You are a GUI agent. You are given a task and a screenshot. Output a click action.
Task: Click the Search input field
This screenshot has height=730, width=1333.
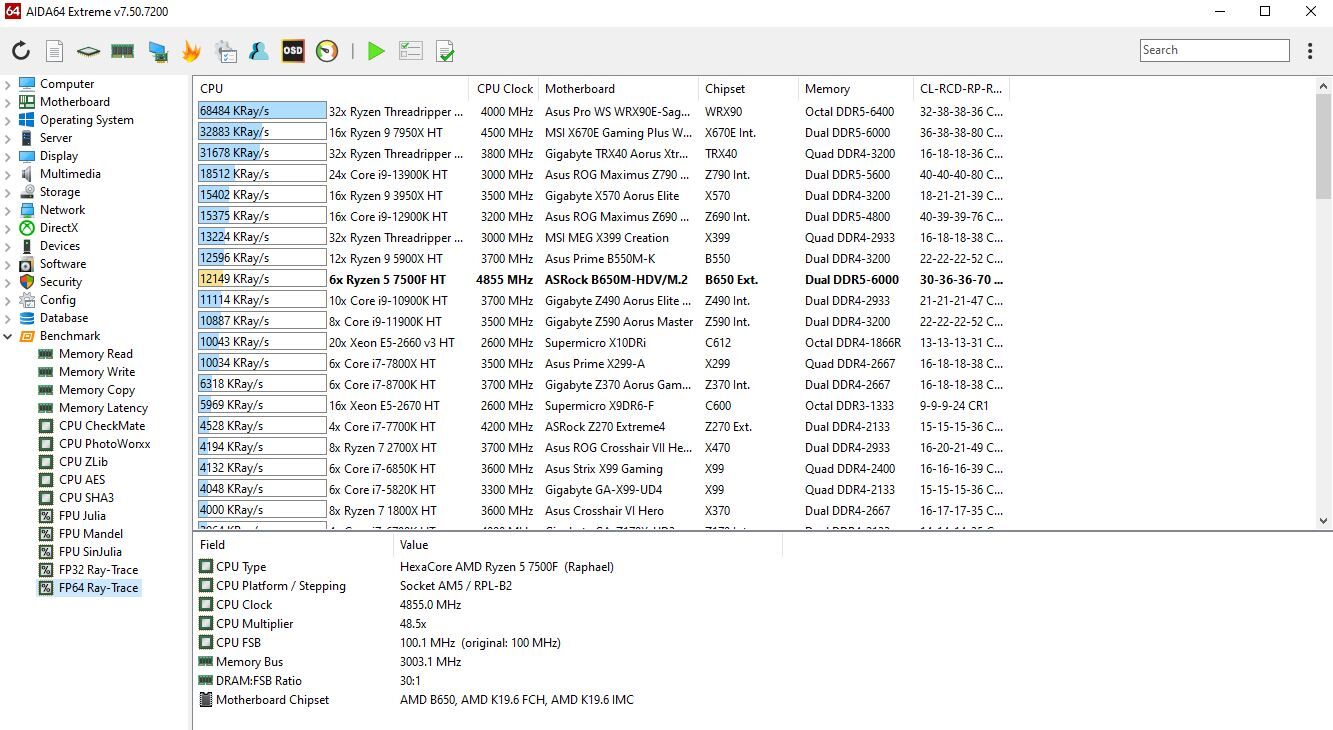(1215, 50)
